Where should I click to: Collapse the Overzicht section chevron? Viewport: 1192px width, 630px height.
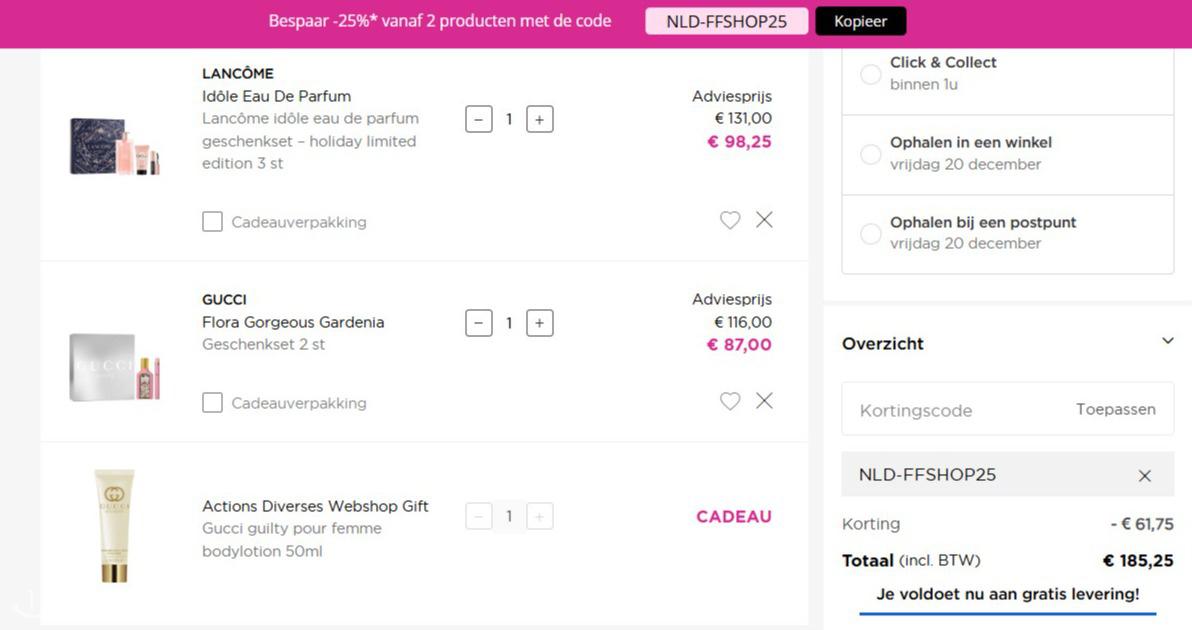(x=1168, y=341)
